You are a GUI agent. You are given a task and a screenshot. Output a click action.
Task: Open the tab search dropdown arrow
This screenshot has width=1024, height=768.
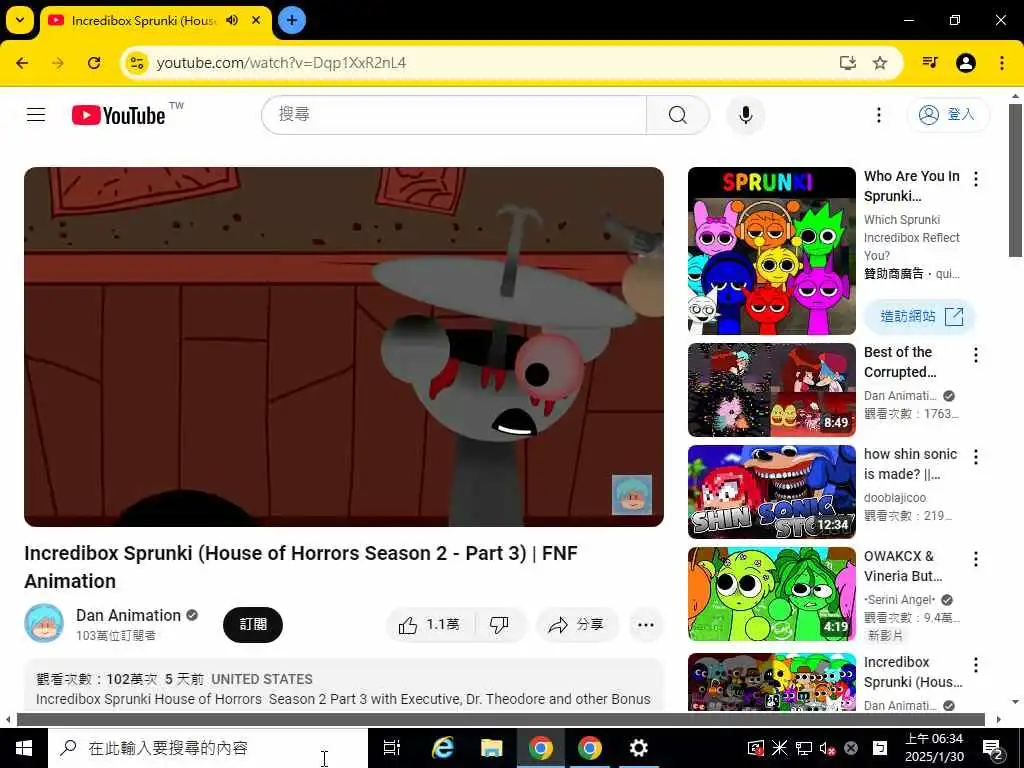coord(20,20)
